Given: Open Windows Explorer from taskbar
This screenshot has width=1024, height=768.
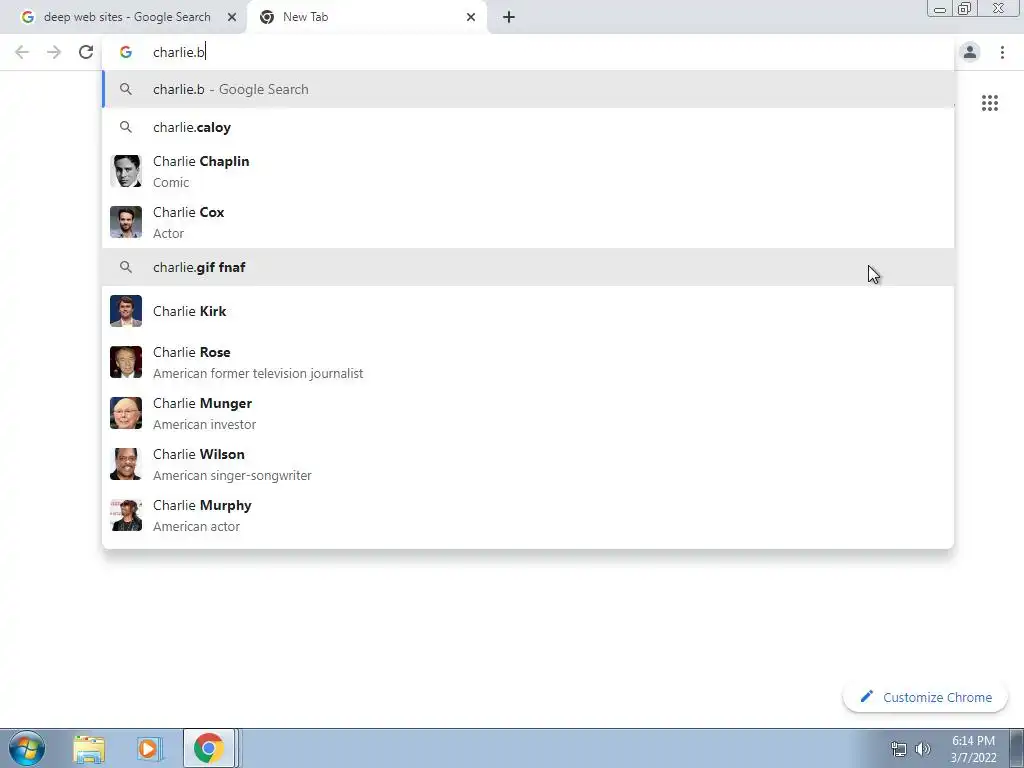Looking at the screenshot, I should pyautogui.click(x=89, y=749).
